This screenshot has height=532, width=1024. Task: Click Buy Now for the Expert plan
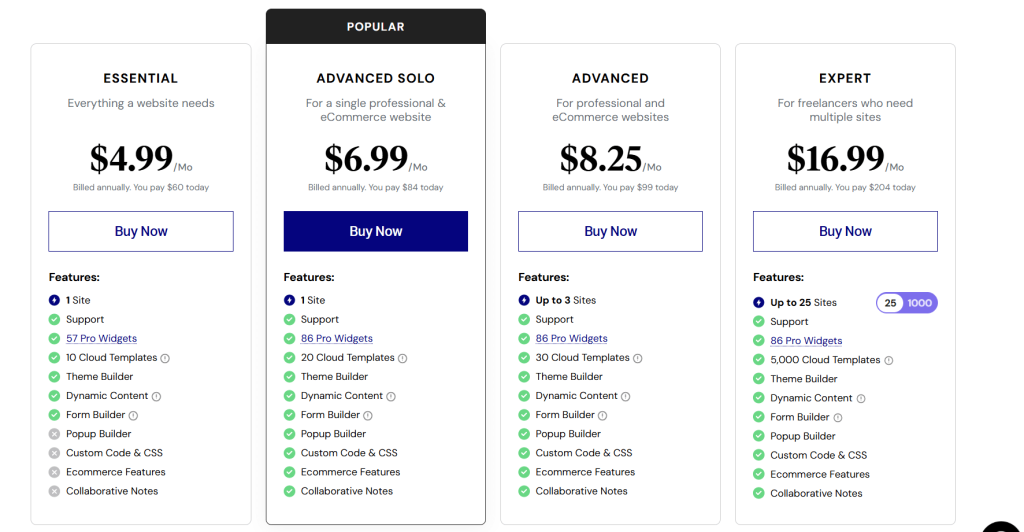pyautogui.click(x=845, y=231)
